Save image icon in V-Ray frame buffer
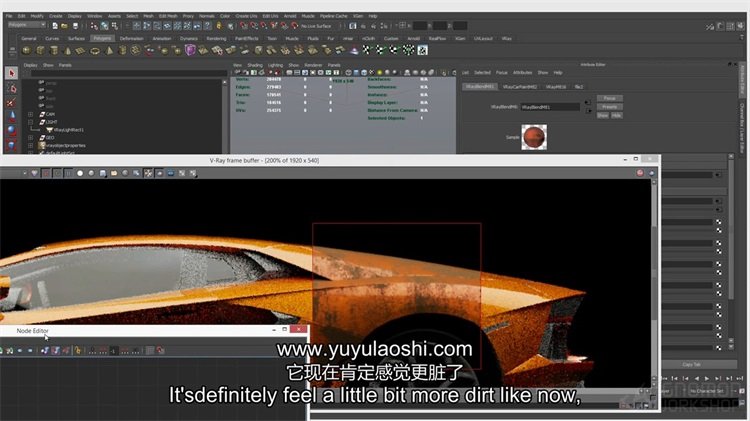 pyautogui.click(x=102, y=173)
